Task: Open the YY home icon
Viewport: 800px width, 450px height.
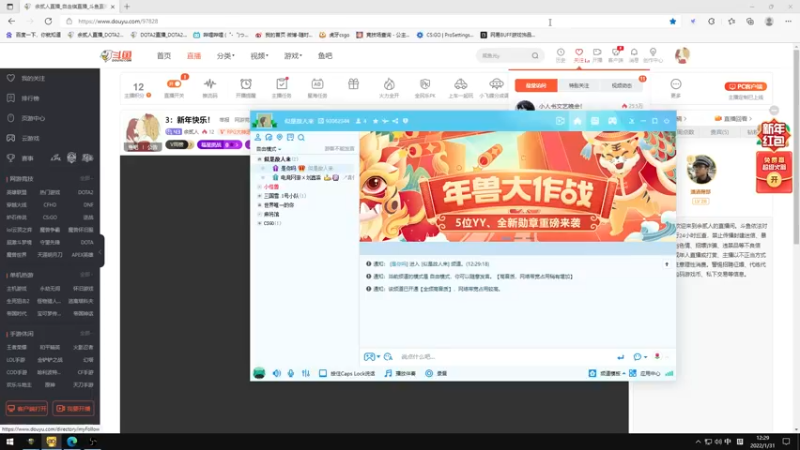Action: (577, 121)
